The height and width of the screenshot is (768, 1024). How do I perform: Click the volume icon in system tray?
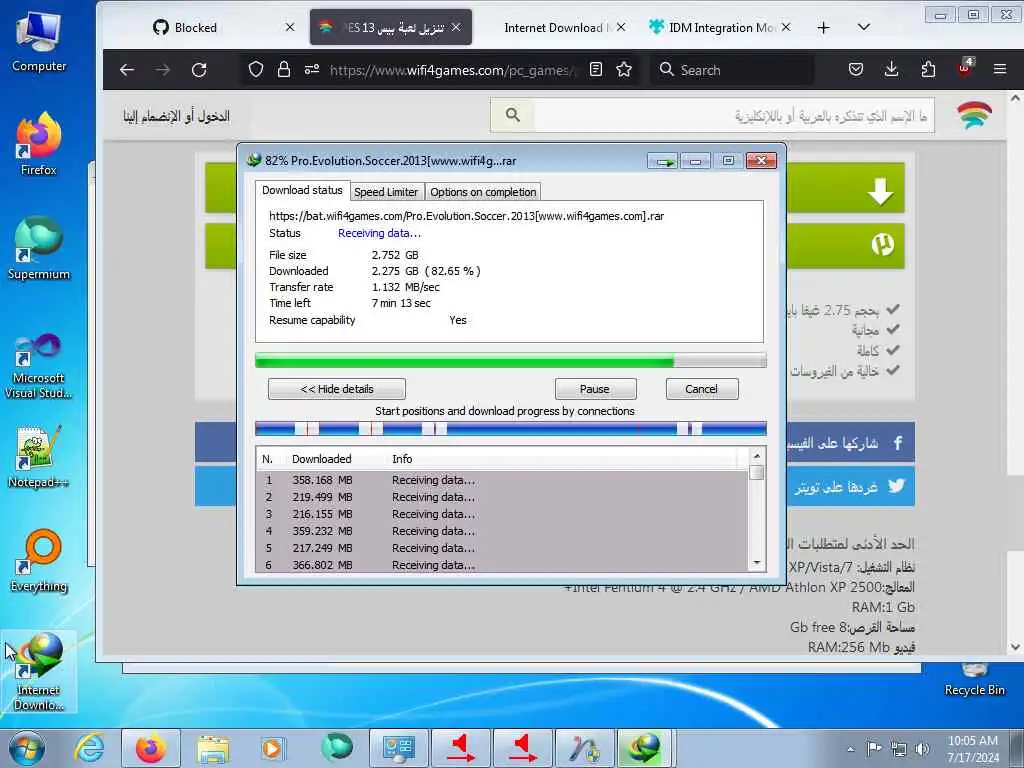pos(922,749)
